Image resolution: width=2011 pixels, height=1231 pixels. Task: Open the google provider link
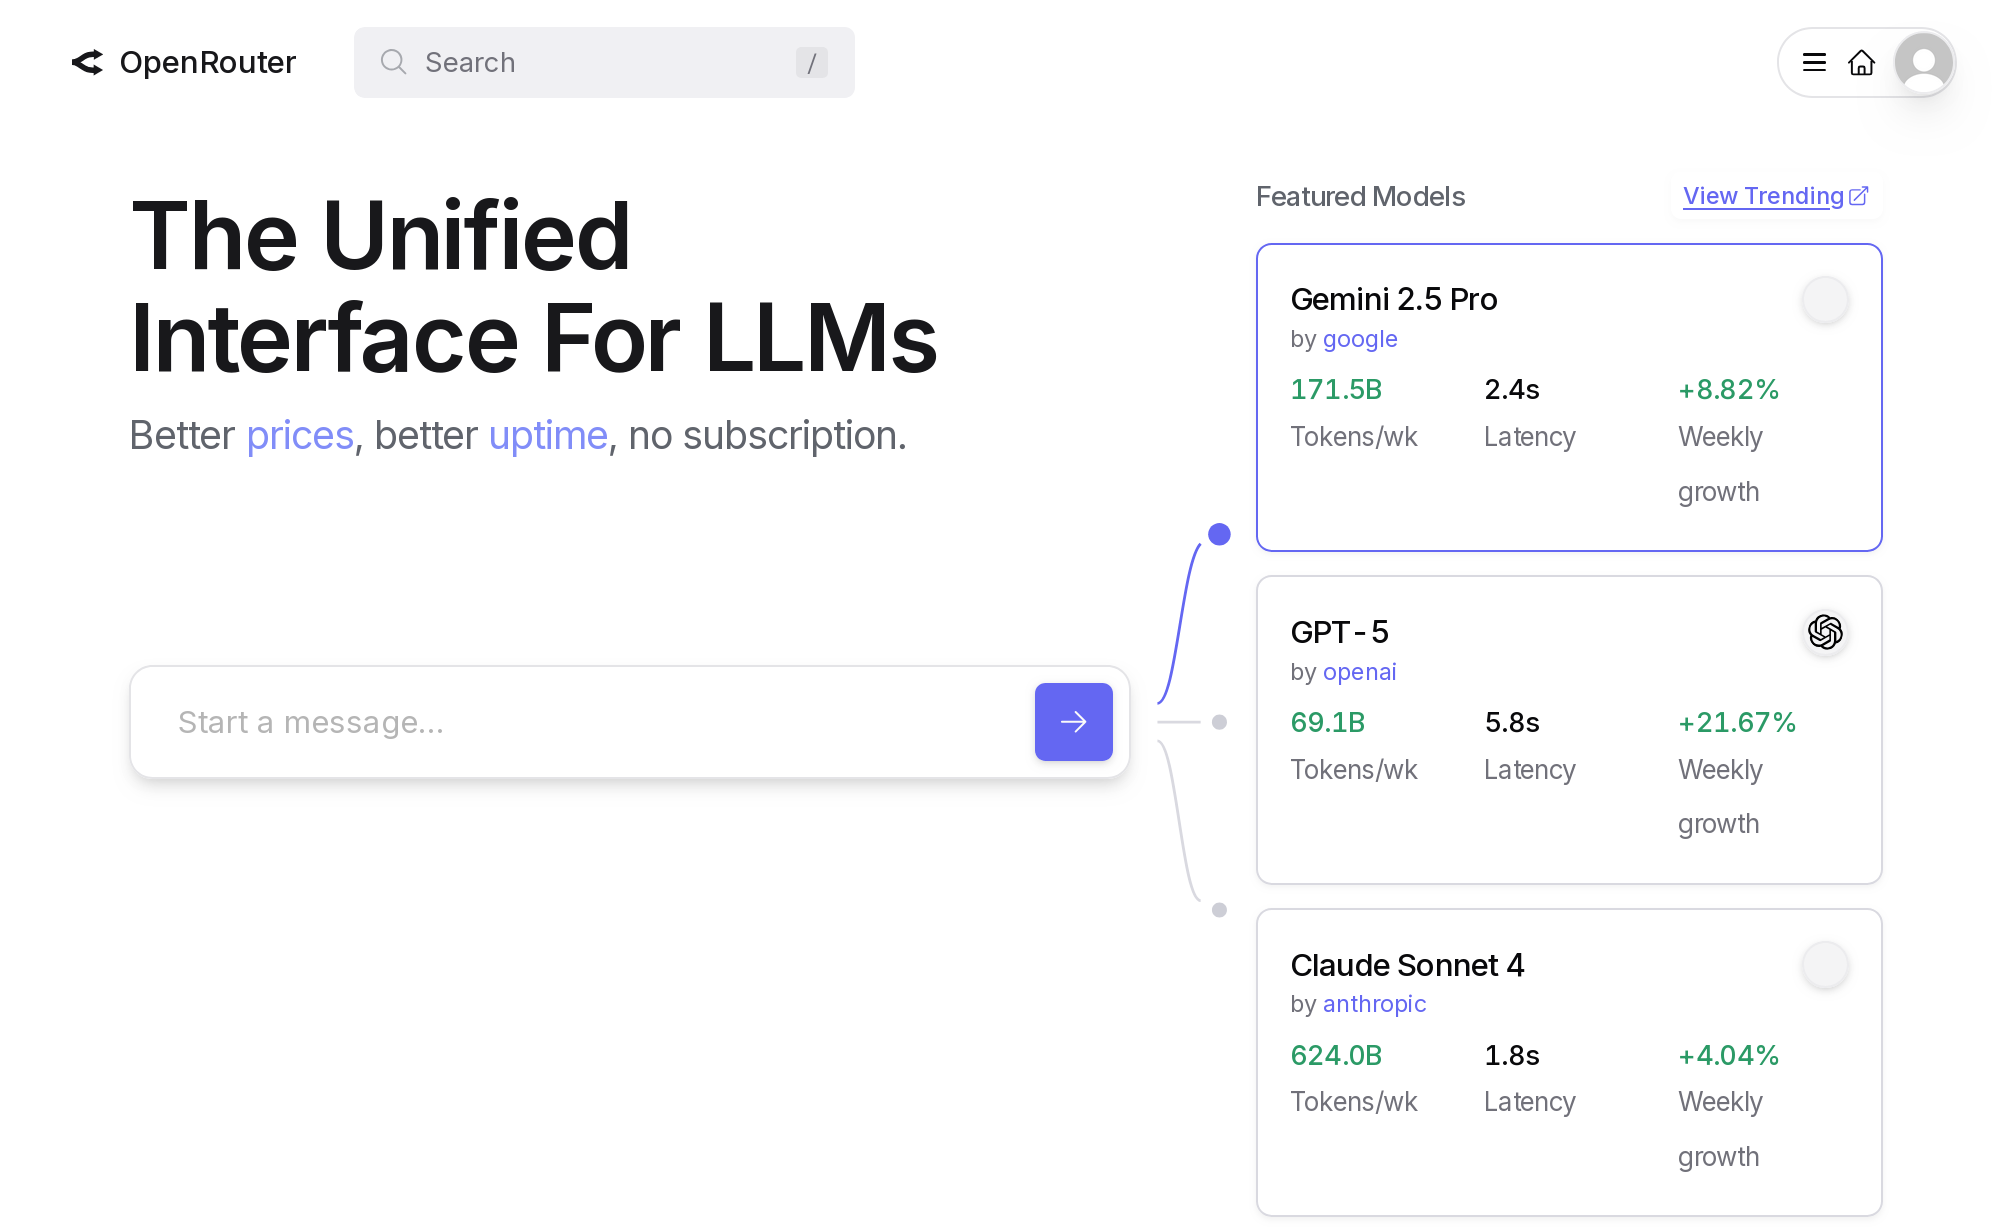click(x=1360, y=339)
